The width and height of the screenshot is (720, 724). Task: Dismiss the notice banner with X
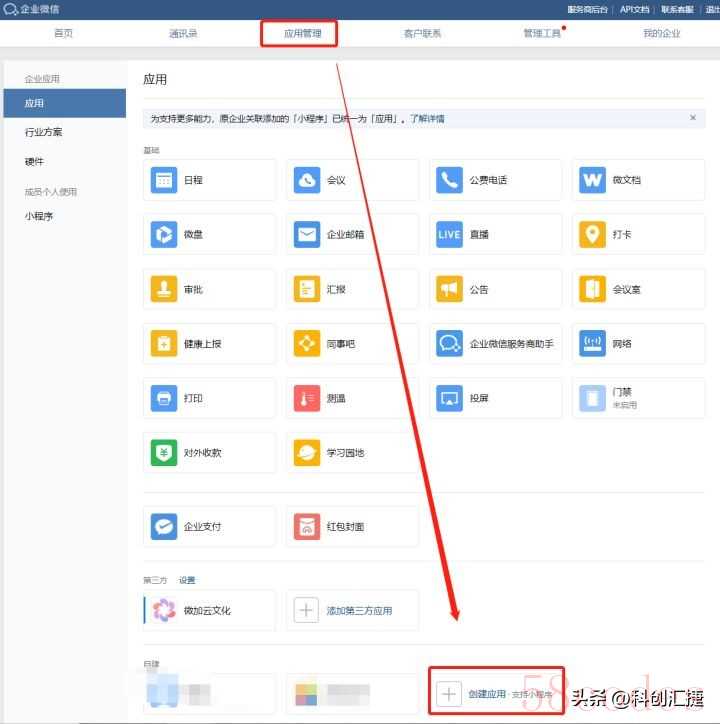693,118
